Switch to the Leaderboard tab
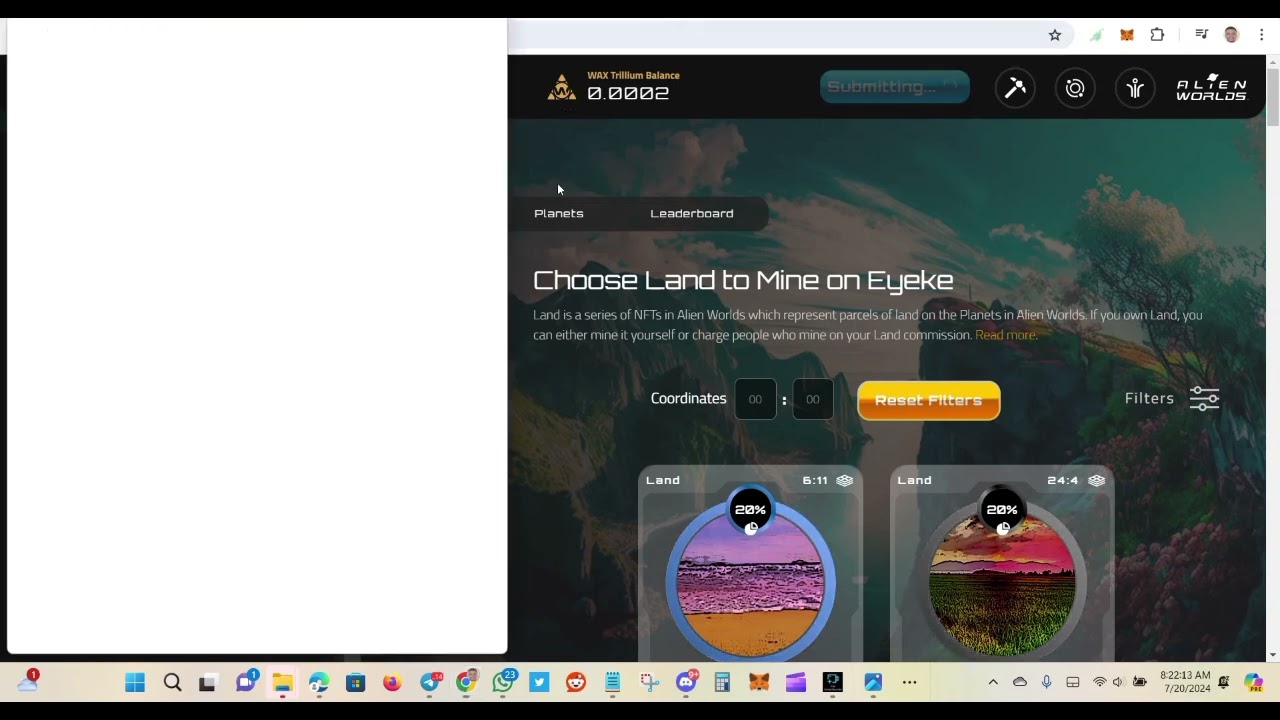This screenshot has width=1280, height=720. point(692,214)
